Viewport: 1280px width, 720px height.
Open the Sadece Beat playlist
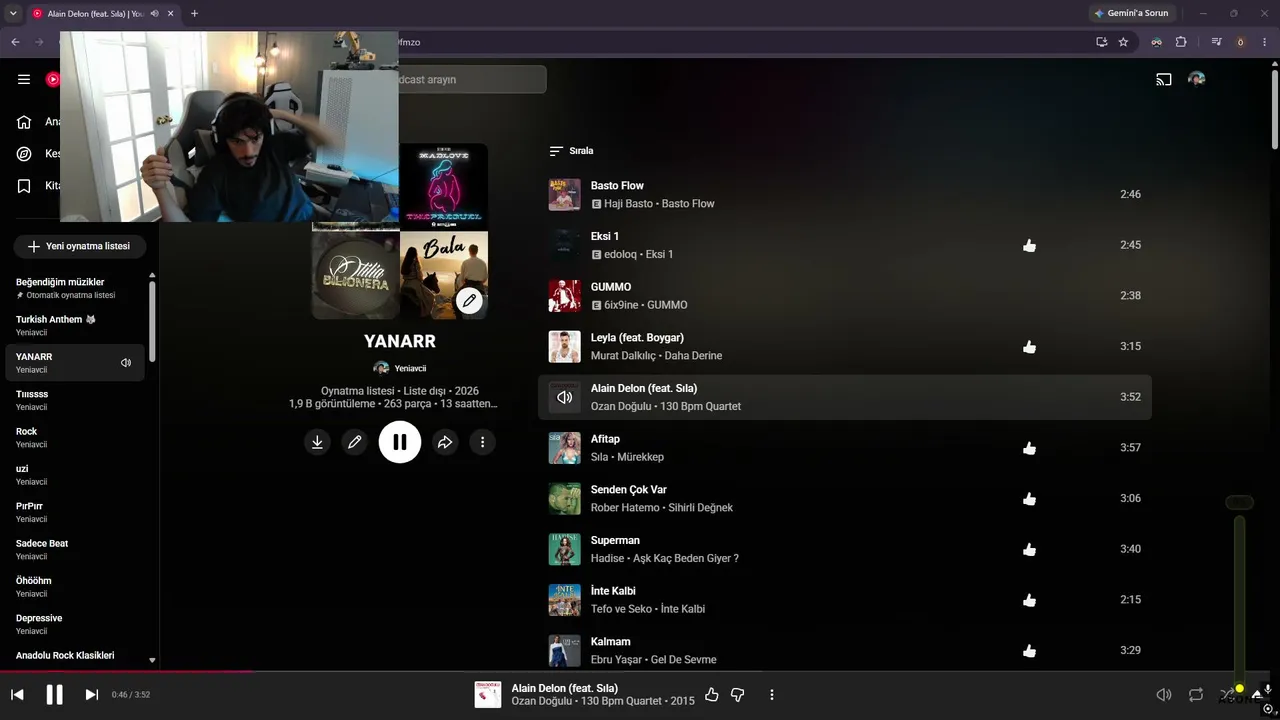pyautogui.click(x=75, y=549)
